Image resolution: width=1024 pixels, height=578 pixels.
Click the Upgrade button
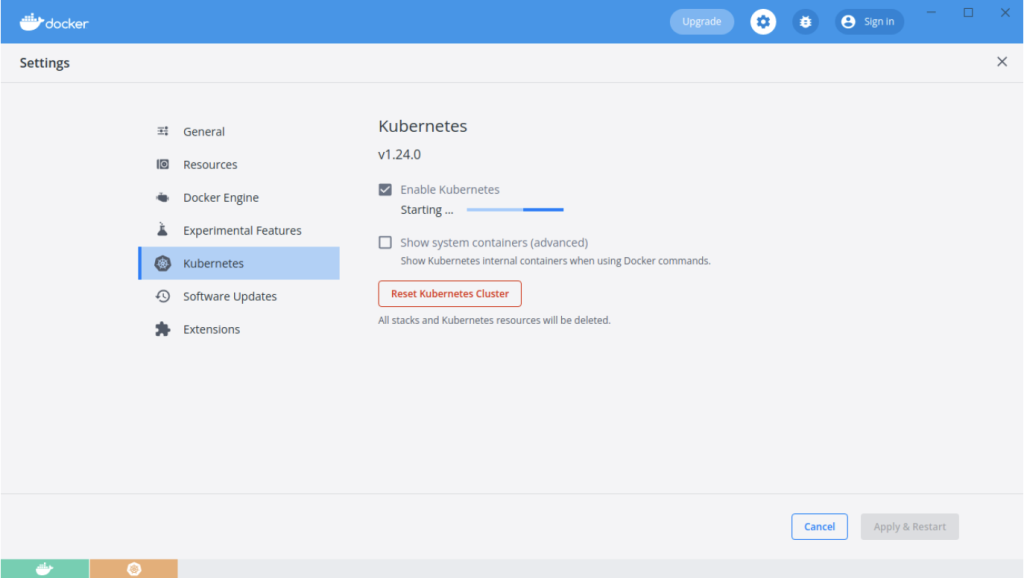(x=701, y=22)
